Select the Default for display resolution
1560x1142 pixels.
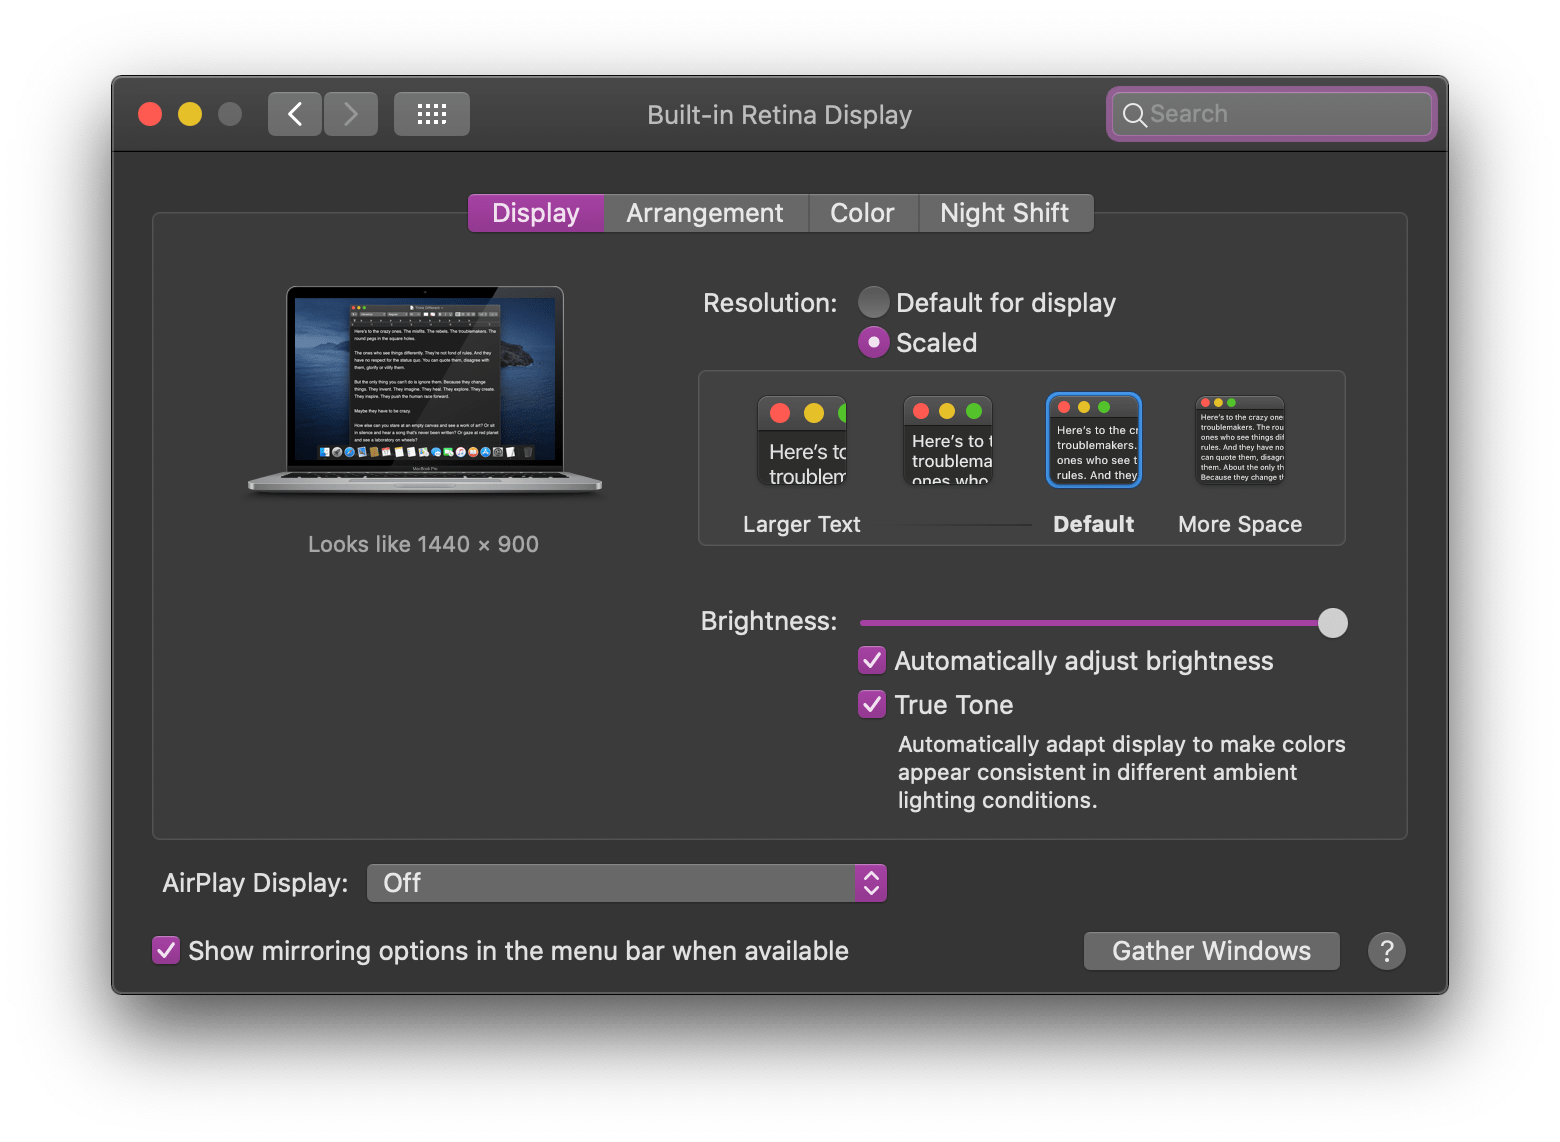pos(873,302)
